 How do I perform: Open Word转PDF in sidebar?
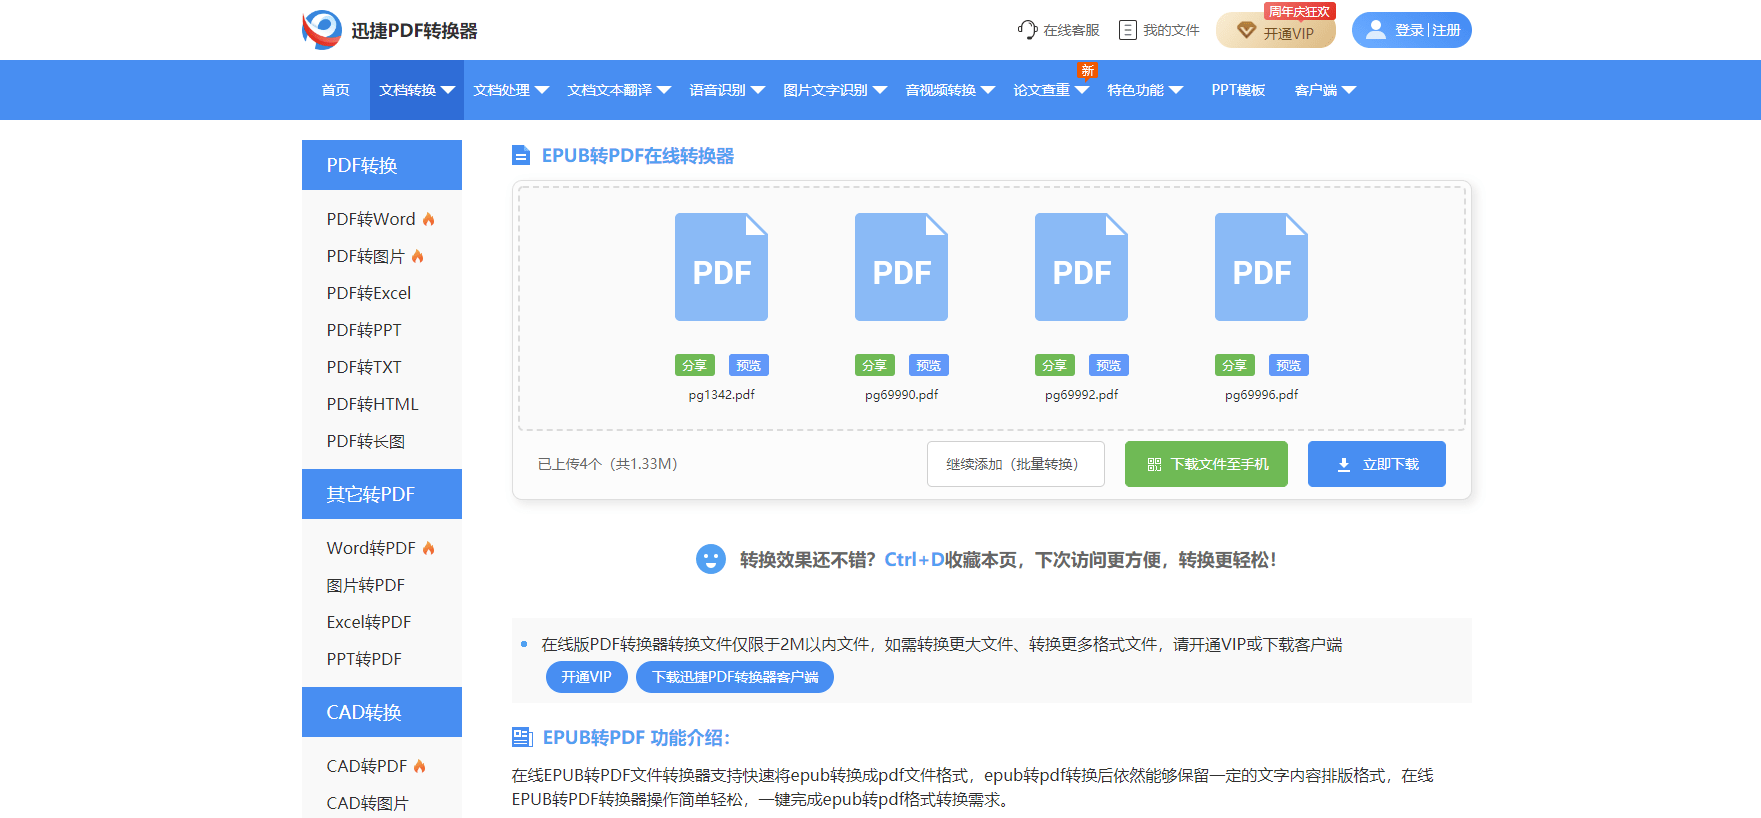point(371,548)
